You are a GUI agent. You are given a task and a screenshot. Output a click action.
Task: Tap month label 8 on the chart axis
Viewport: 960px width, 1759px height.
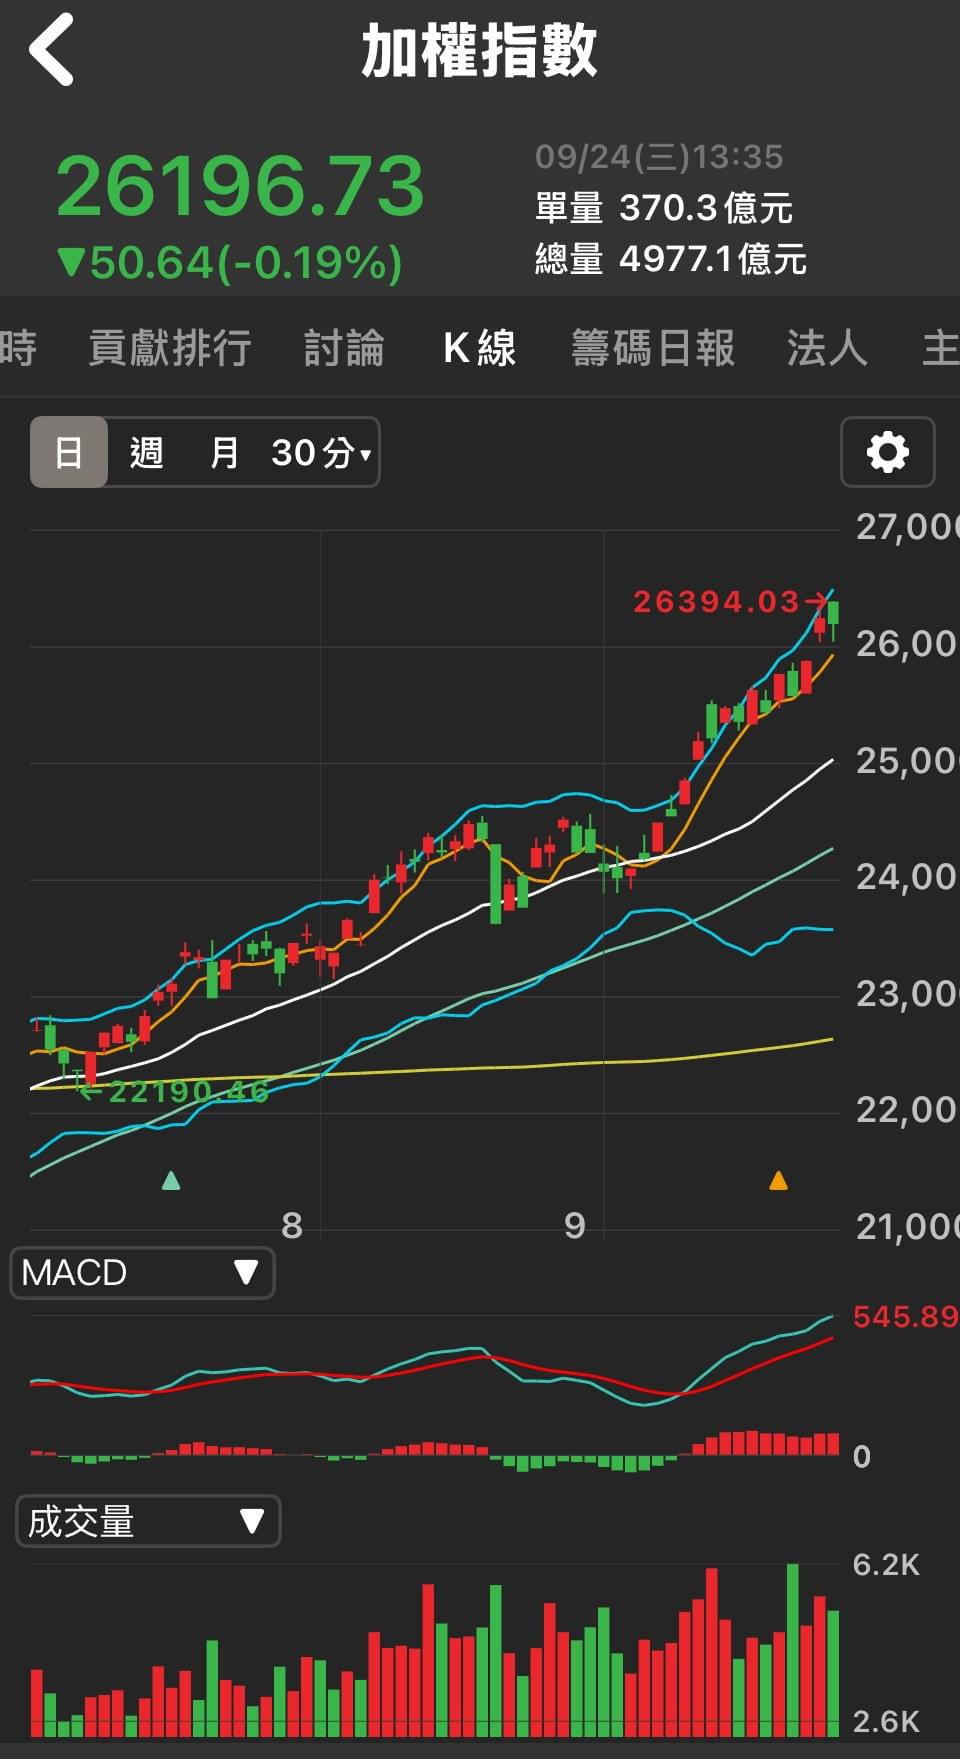pos(291,1225)
